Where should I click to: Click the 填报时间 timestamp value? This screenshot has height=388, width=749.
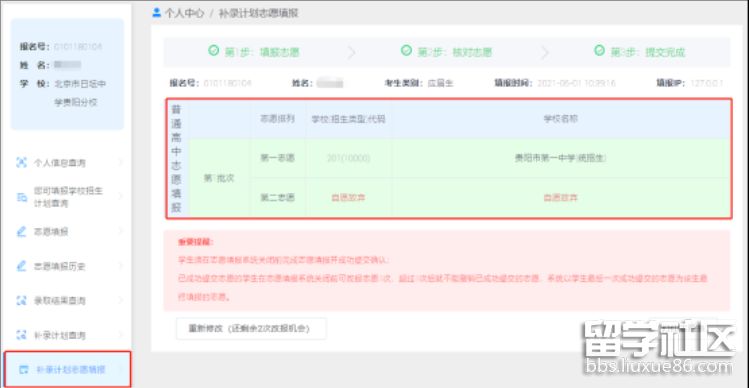577,83
